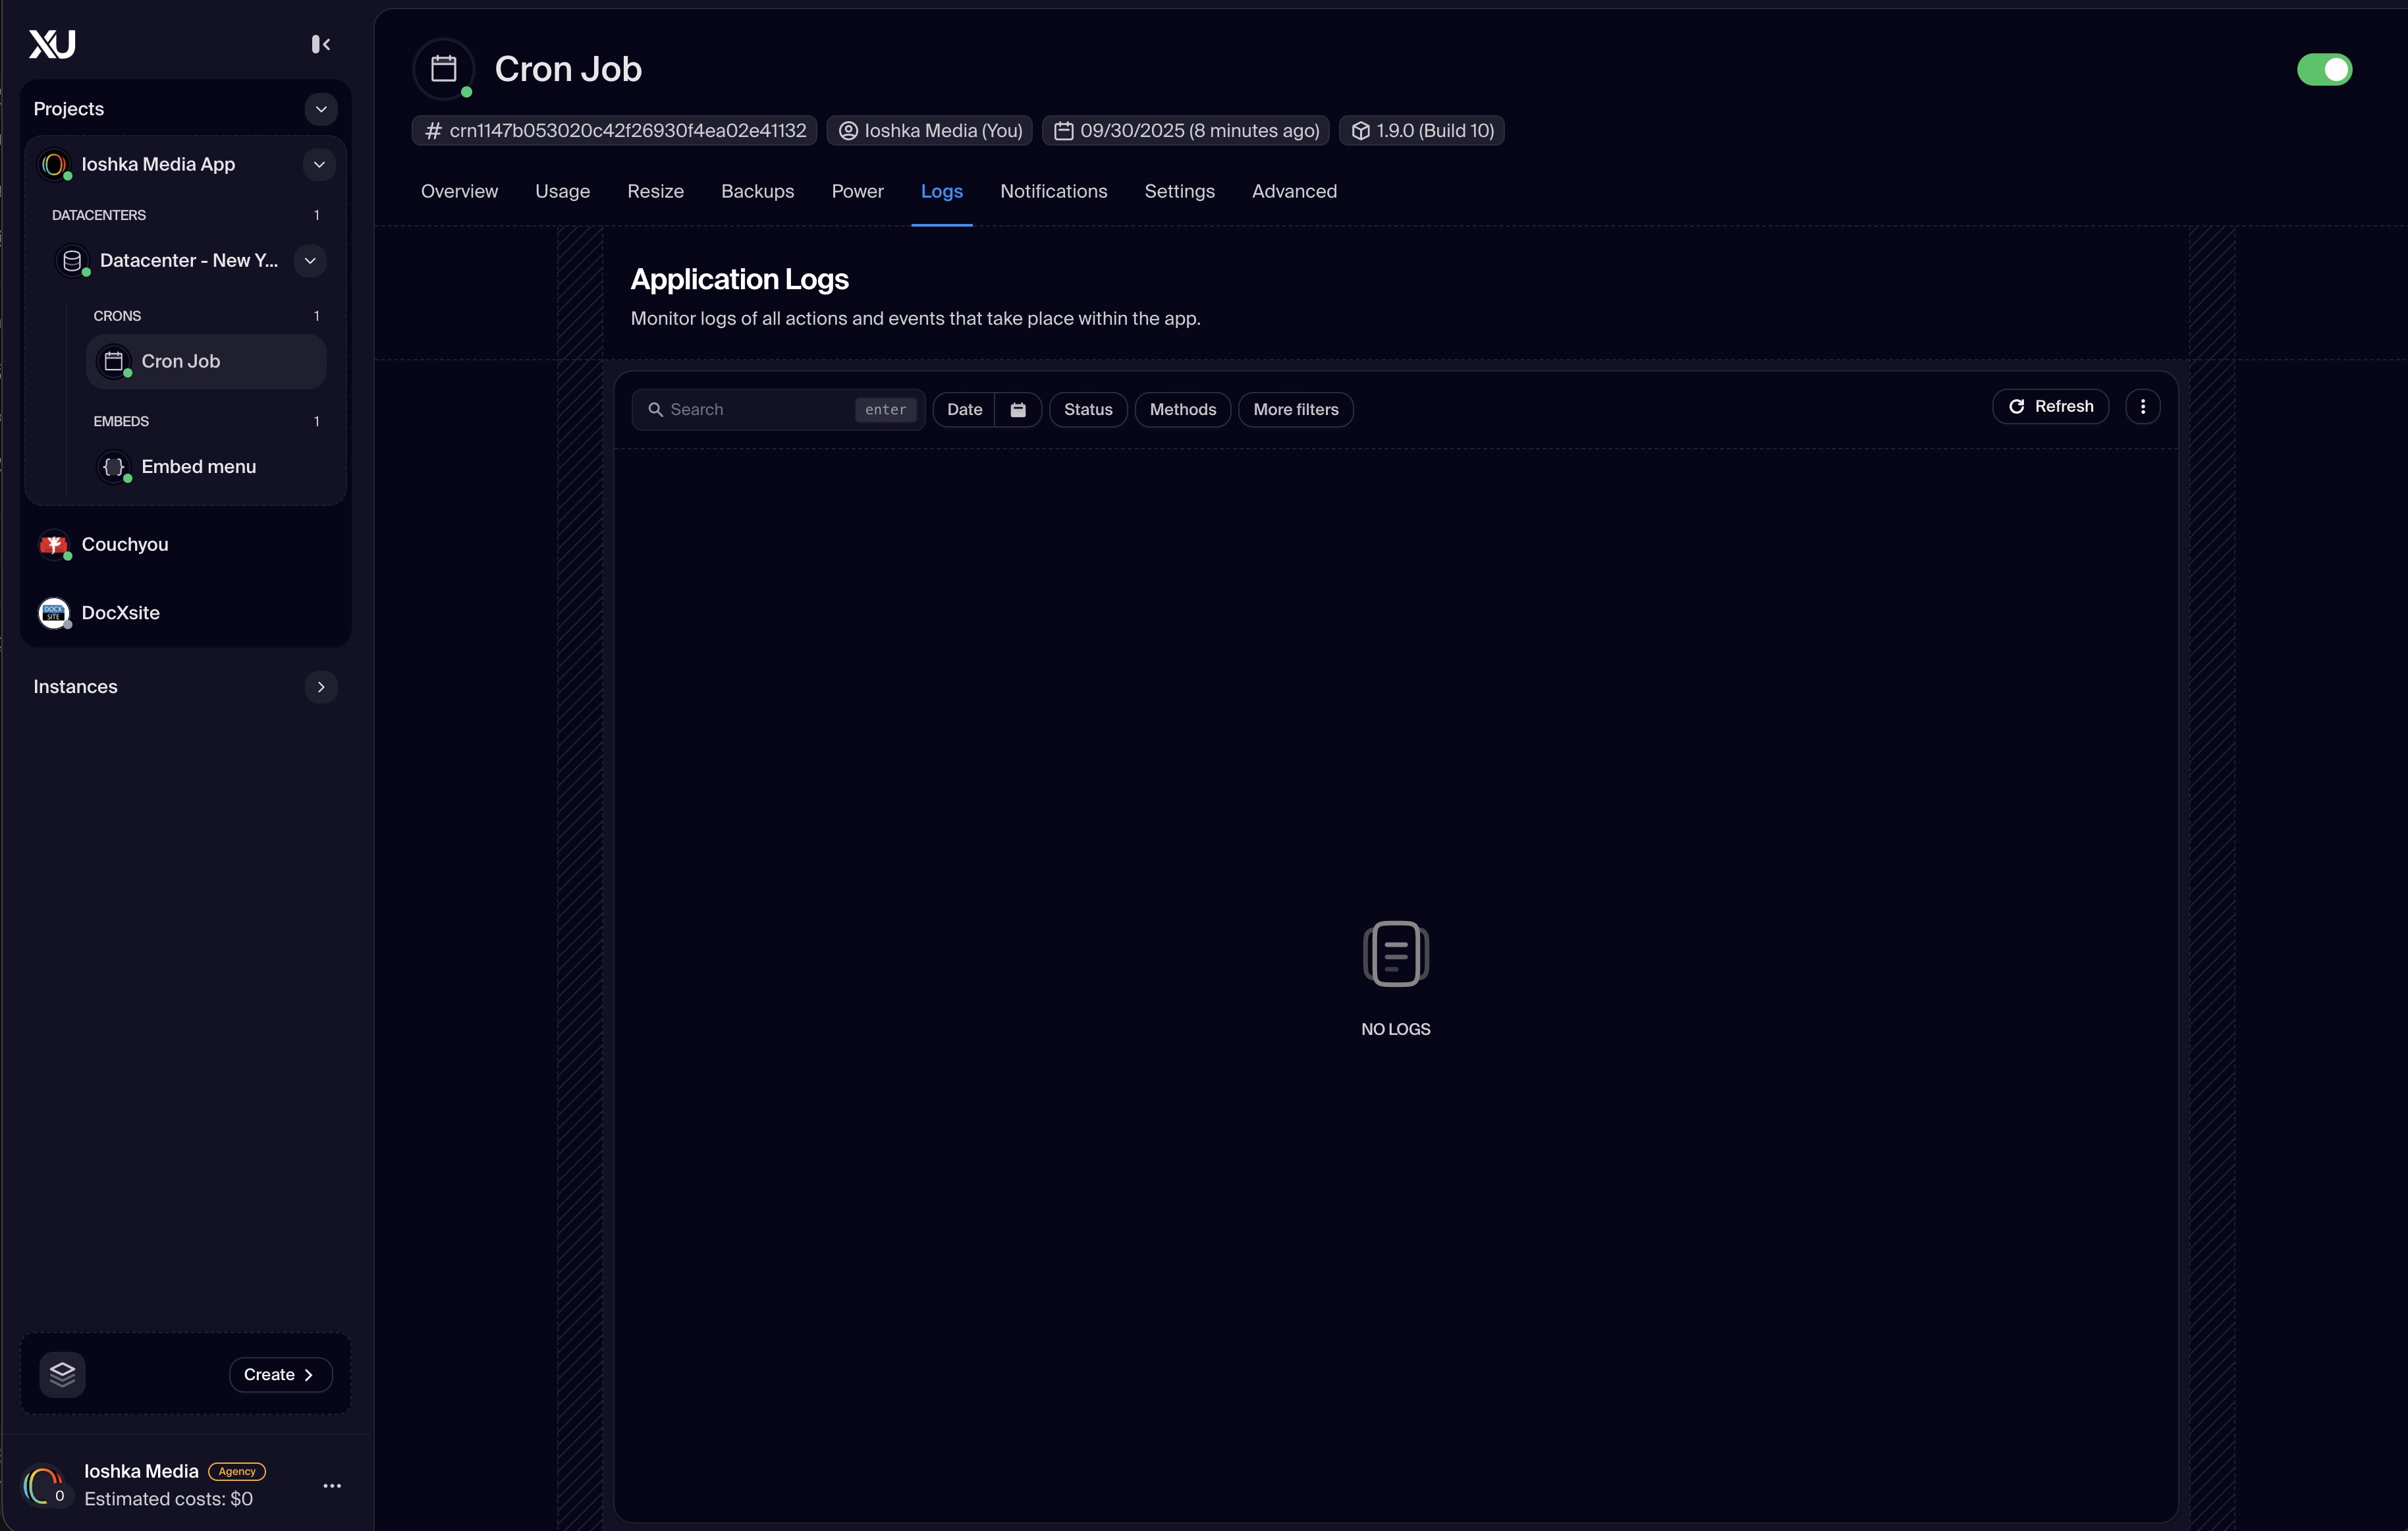Expand the Instances section
The width and height of the screenshot is (2408, 1531).
click(321, 687)
